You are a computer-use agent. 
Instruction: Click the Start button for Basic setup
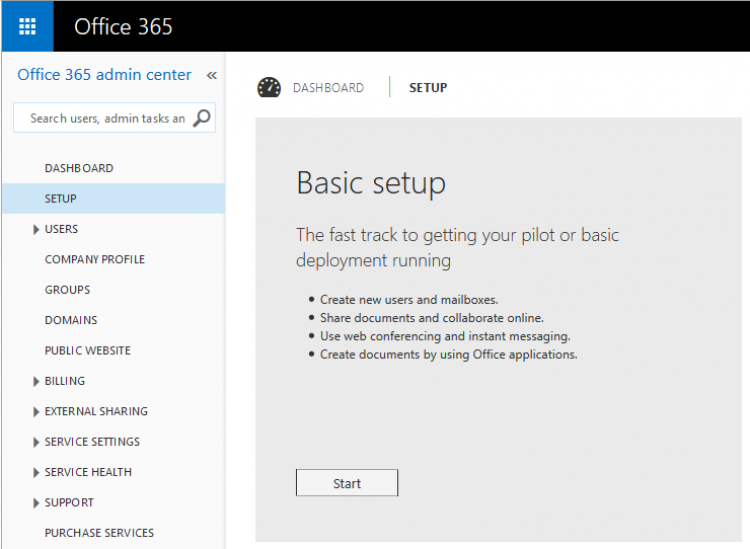347,483
